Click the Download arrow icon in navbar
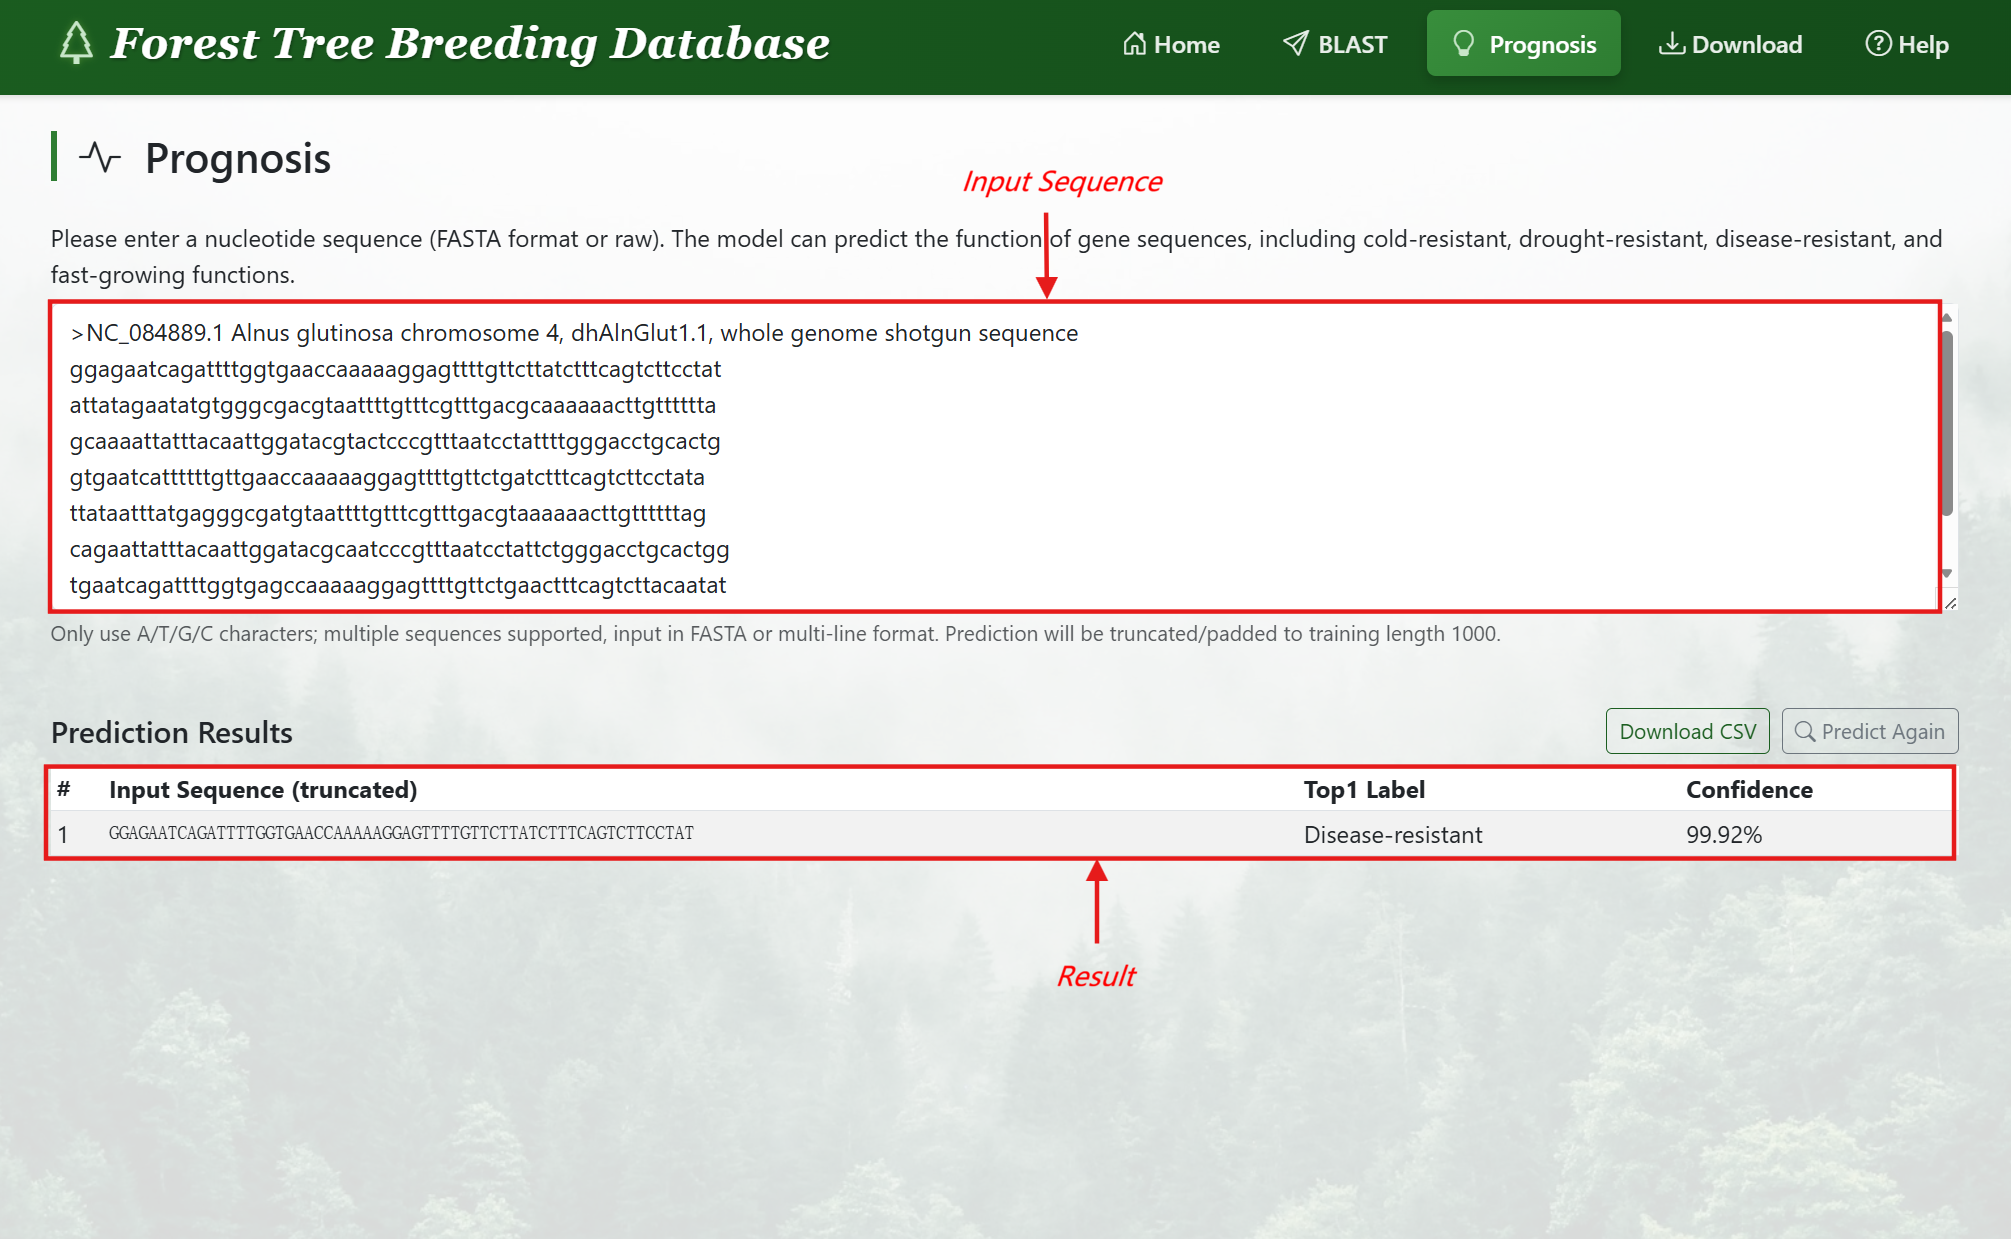This screenshot has width=2011, height=1239. (x=1672, y=44)
